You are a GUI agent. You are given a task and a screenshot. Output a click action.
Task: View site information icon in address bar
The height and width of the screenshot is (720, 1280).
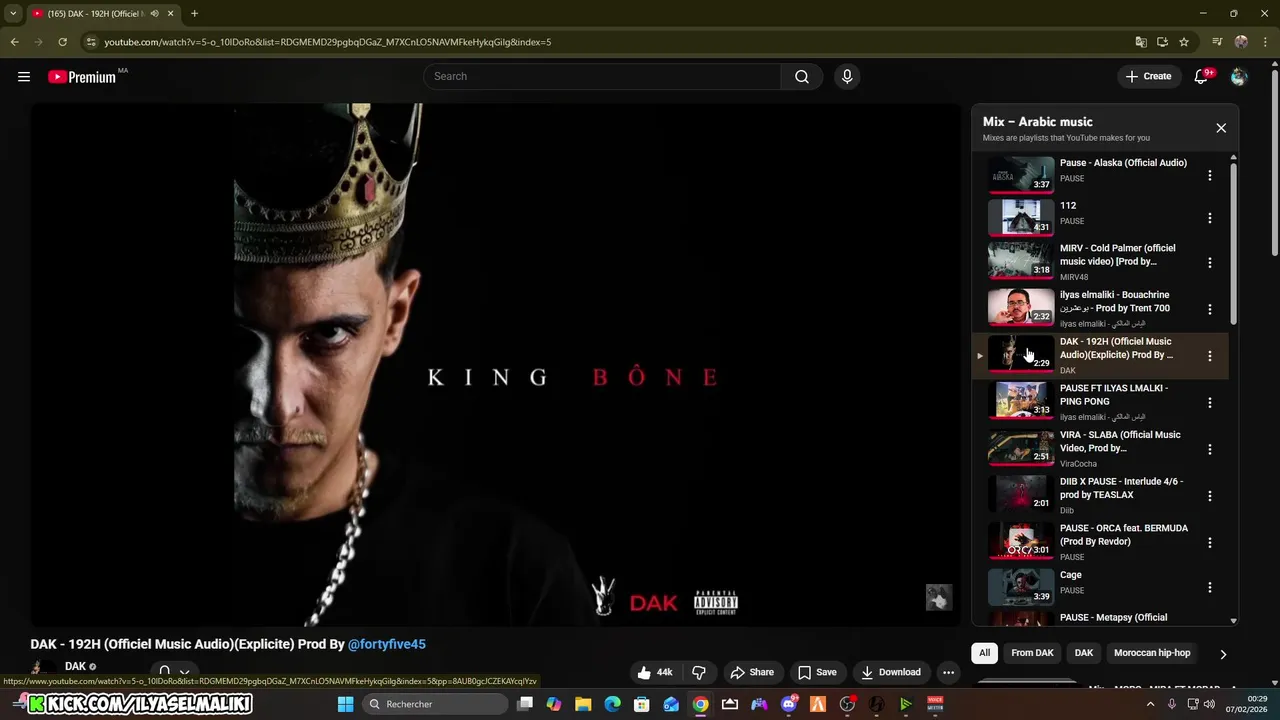coord(91,42)
